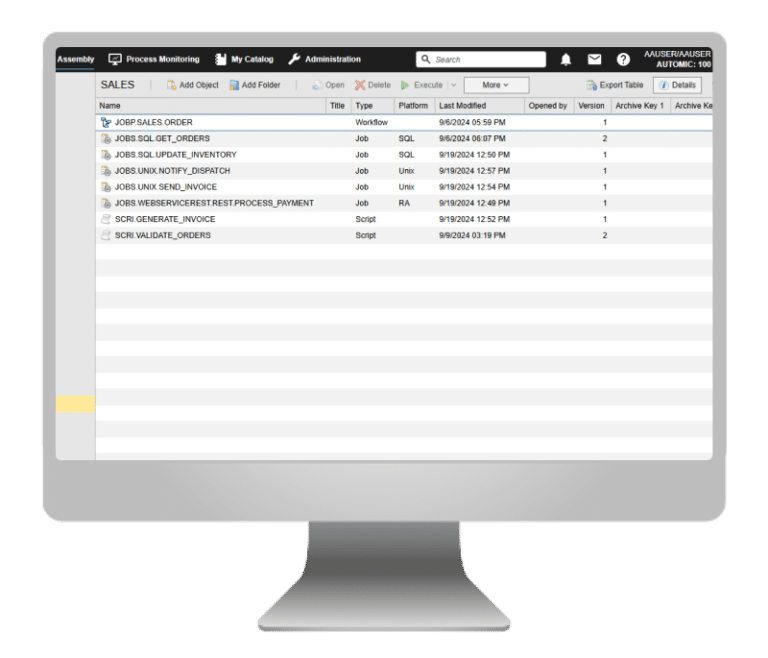Click the Execute toolbar button
This screenshot has width=768, height=658.
click(x=422, y=85)
